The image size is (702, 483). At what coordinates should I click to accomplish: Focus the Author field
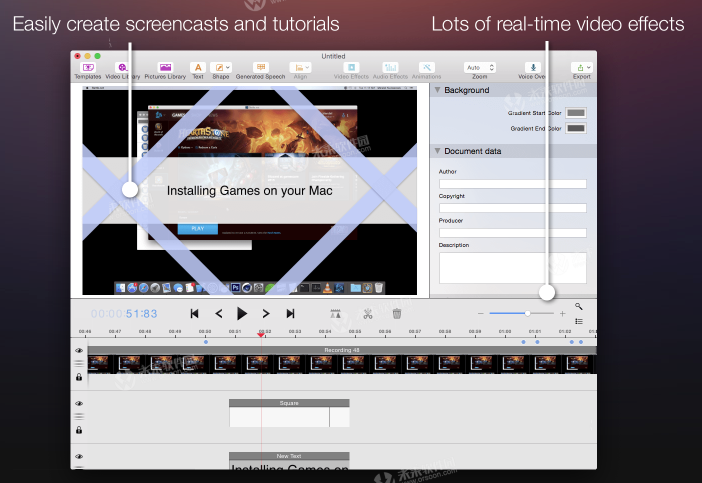point(513,184)
